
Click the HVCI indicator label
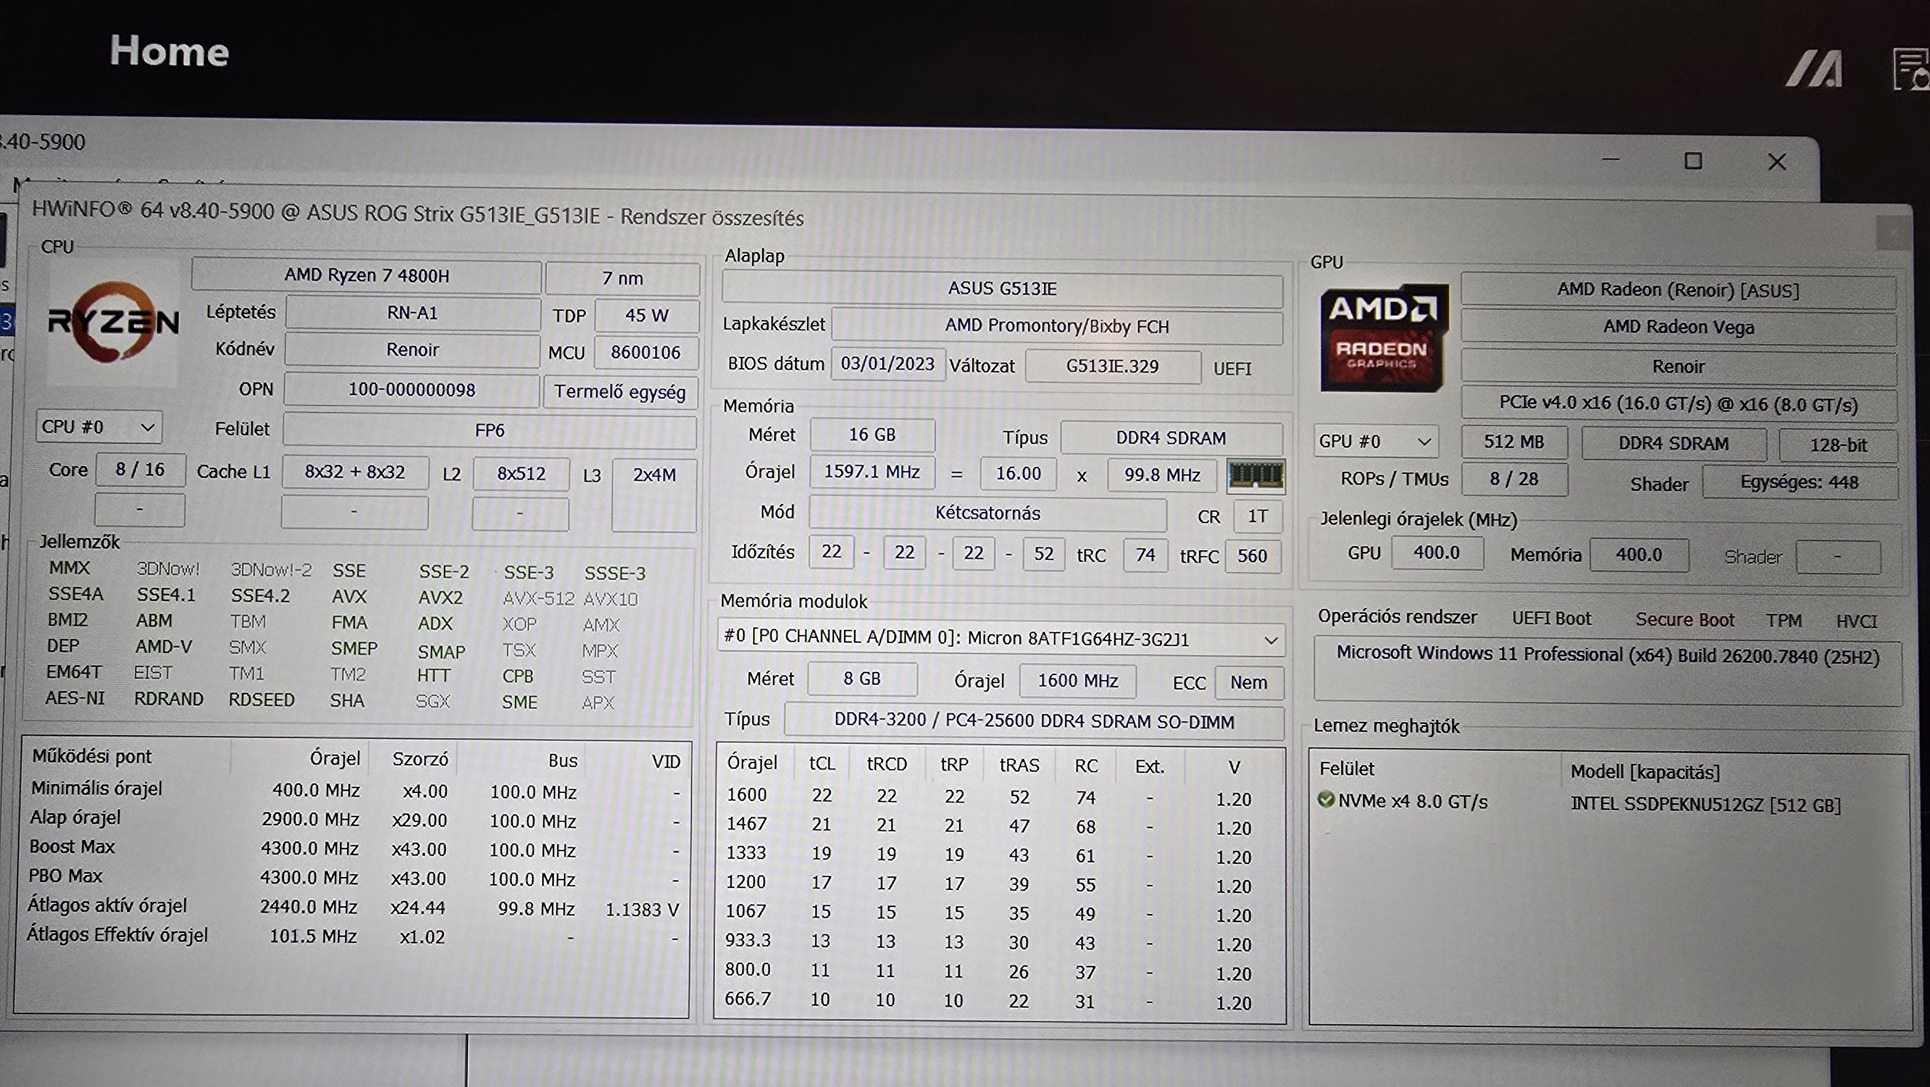point(1856,621)
